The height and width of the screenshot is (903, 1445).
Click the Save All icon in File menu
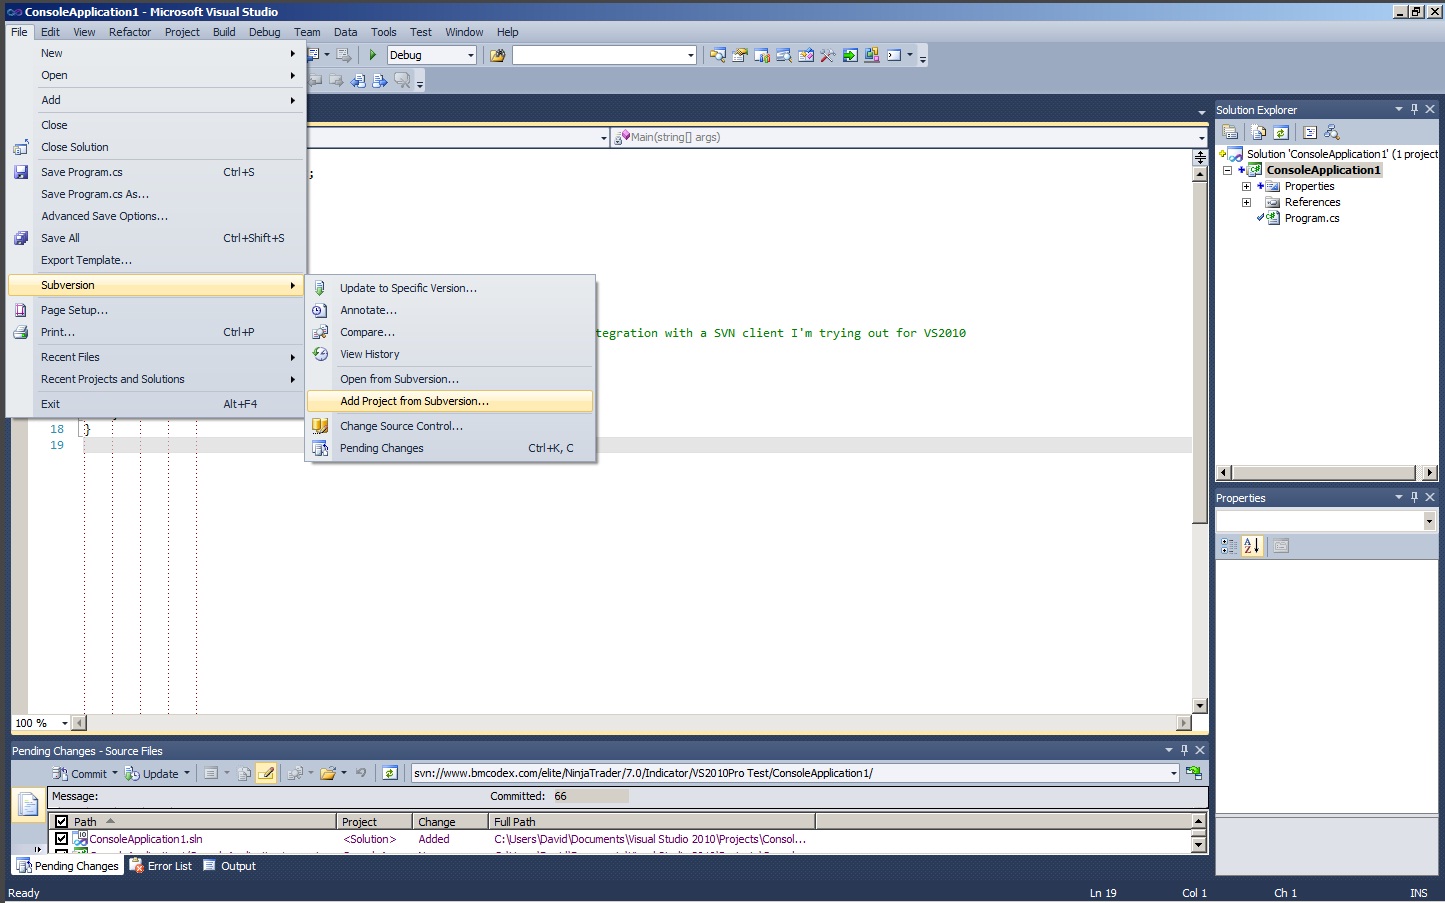pyautogui.click(x=20, y=238)
